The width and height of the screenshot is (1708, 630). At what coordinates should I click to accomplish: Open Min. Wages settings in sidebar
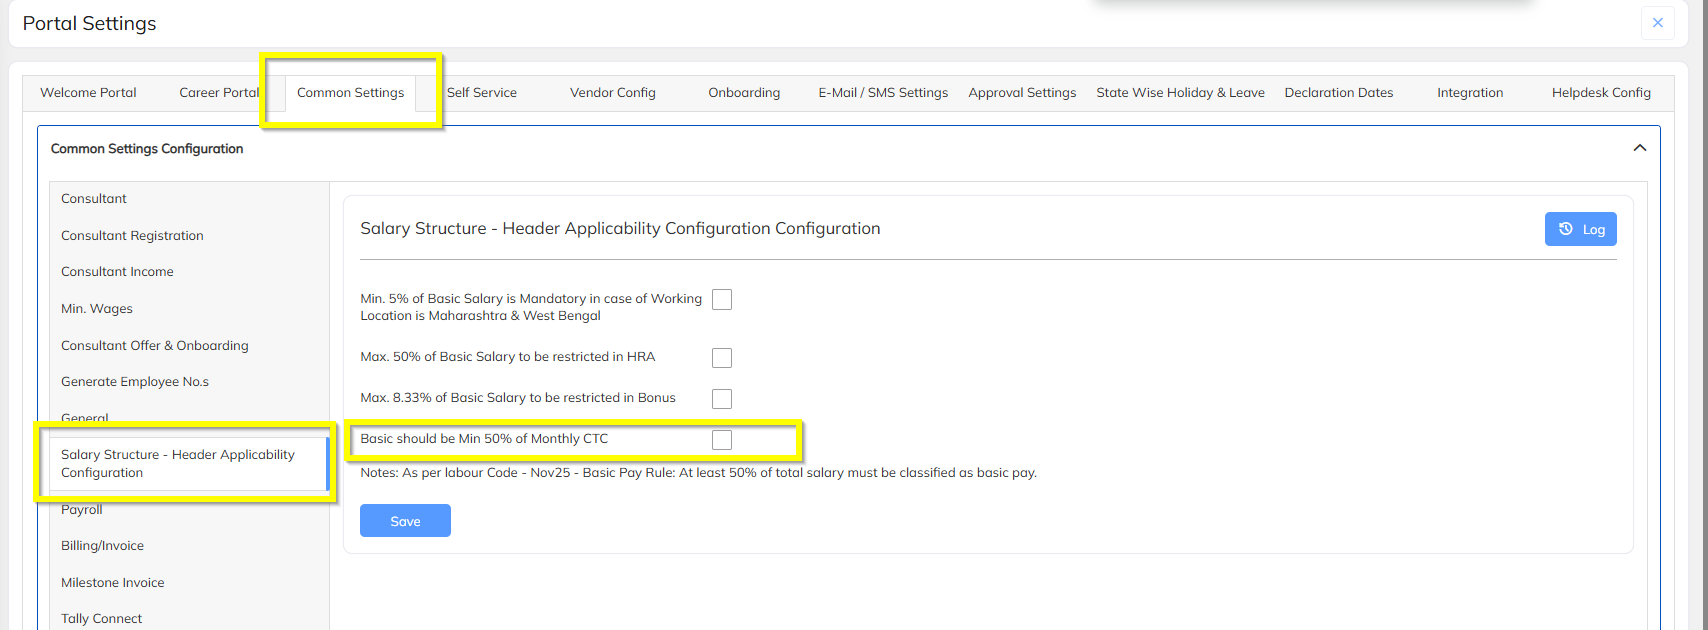click(x=97, y=309)
